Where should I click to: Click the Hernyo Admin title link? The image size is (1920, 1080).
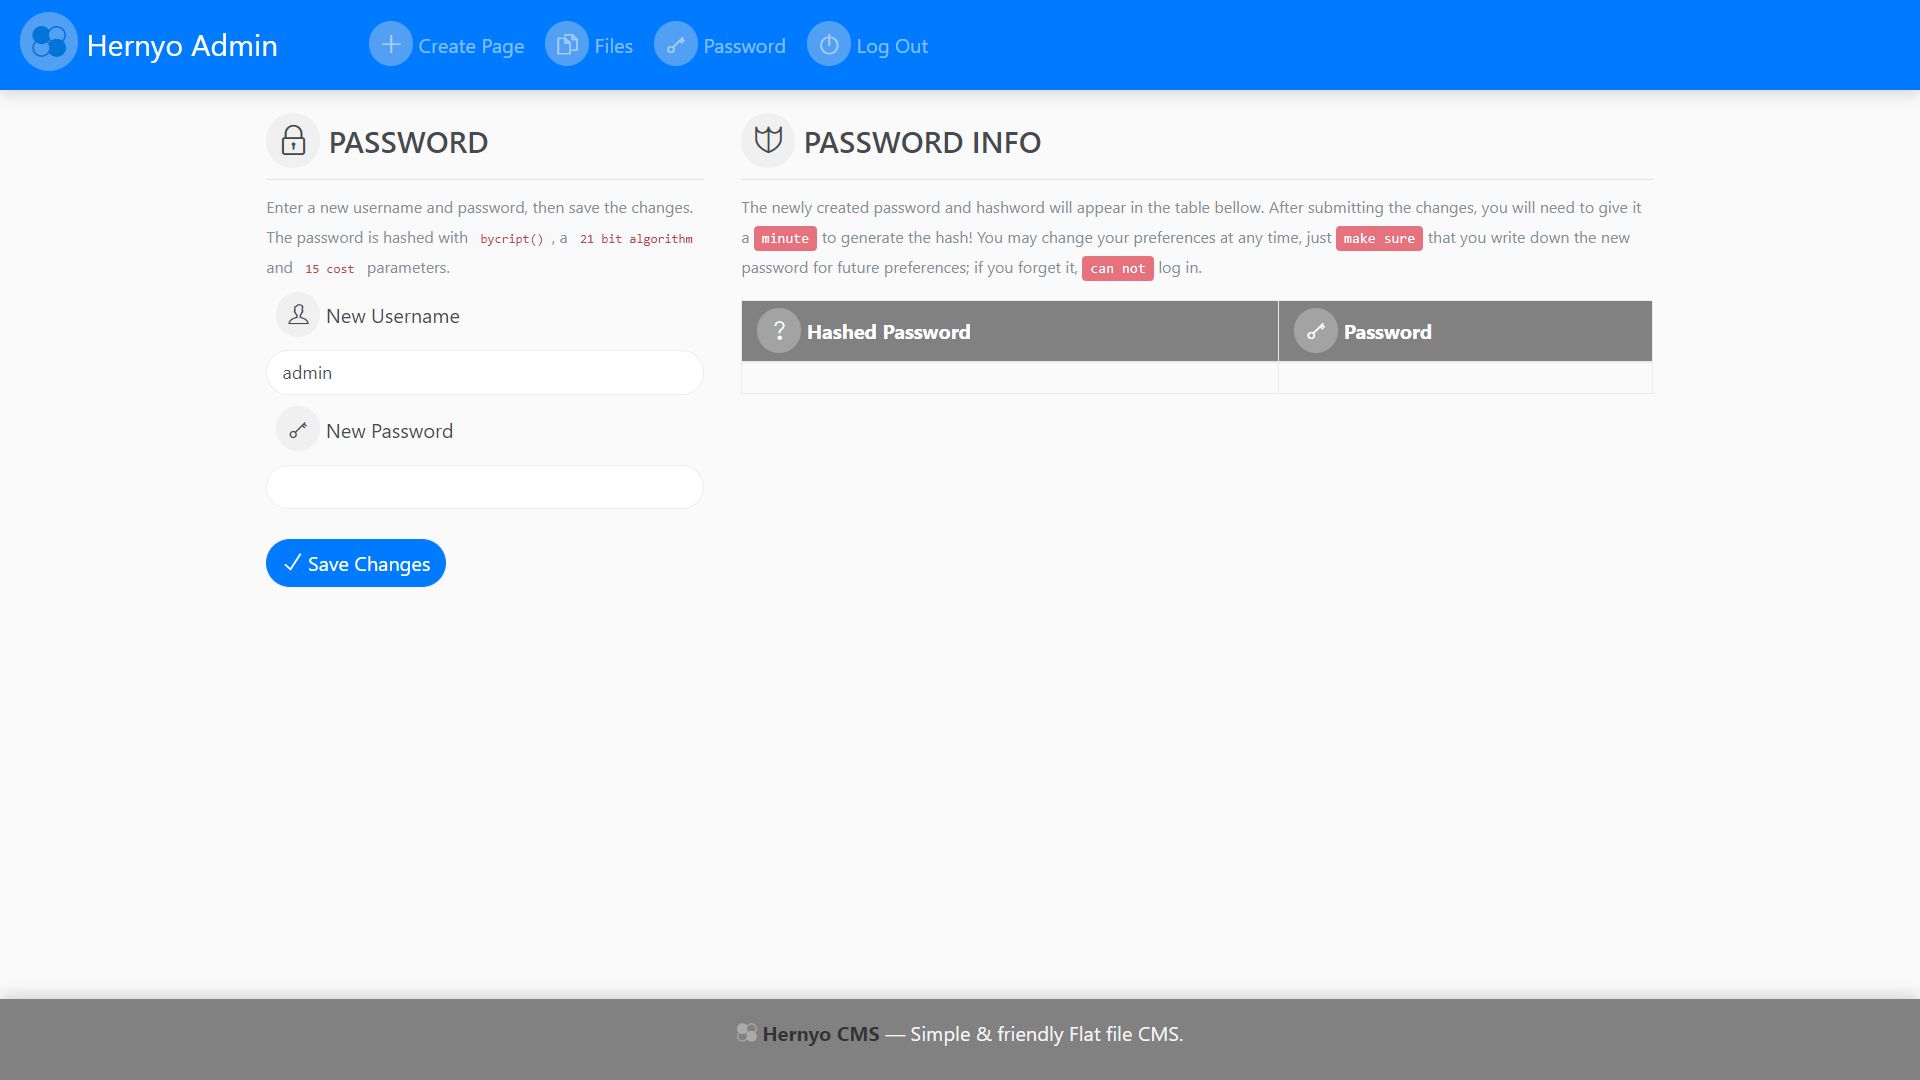point(182,45)
